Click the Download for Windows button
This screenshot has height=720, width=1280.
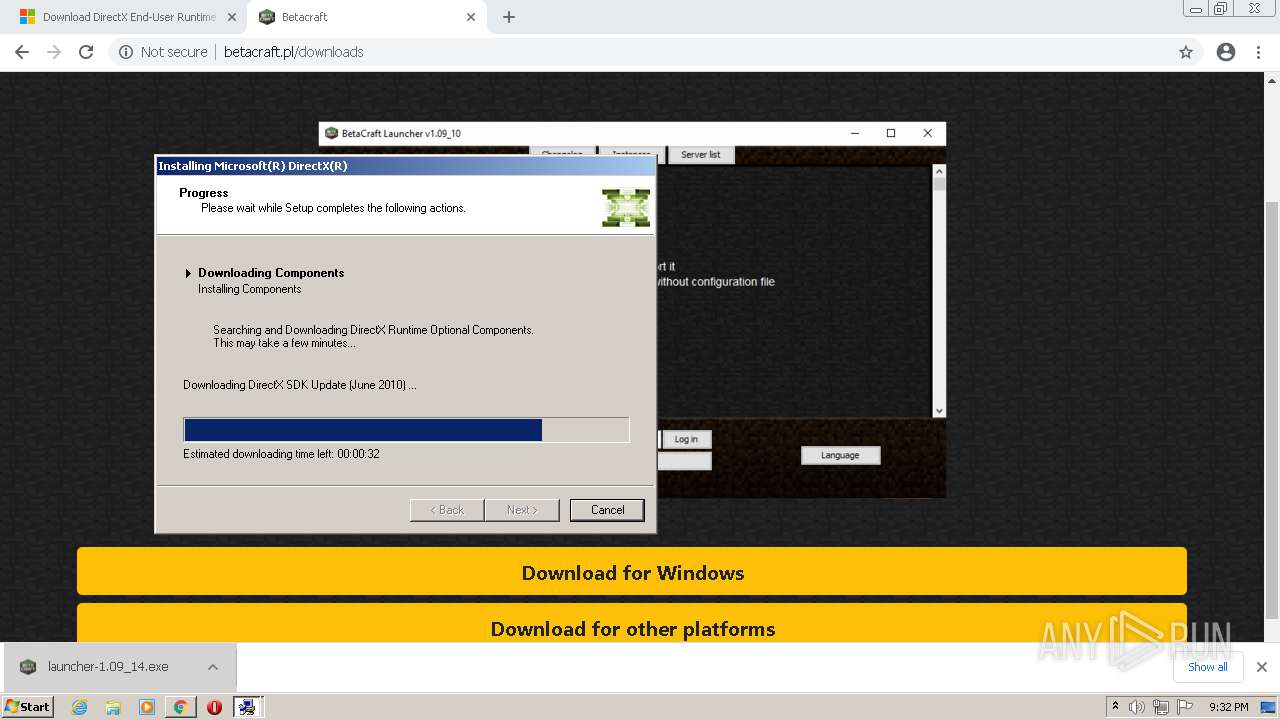632,572
